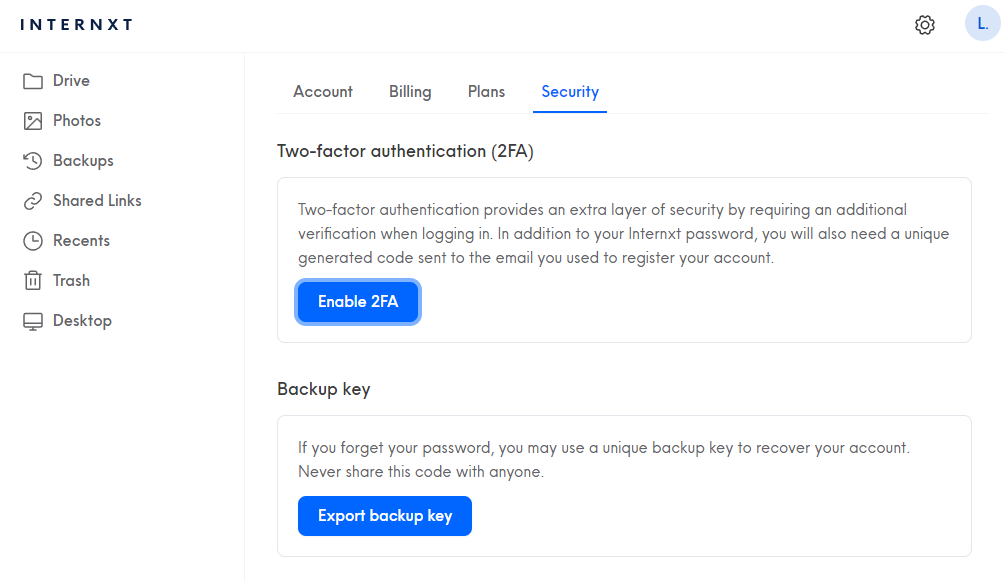Select the Security tab

pyautogui.click(x=570, y=92)
